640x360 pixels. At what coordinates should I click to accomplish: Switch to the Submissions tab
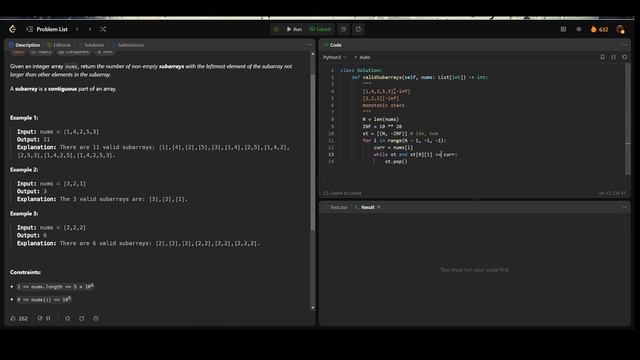point(128,45)
